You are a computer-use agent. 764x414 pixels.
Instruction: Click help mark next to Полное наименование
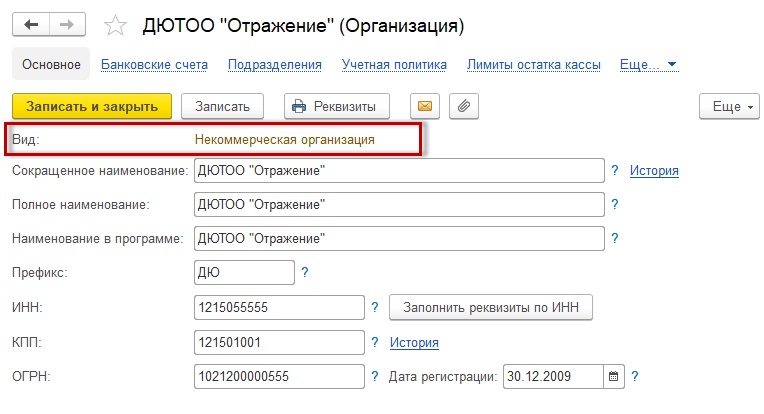[615, 205]
